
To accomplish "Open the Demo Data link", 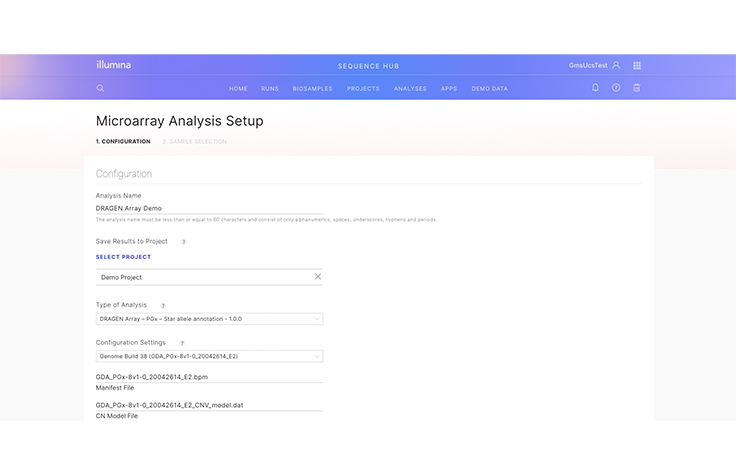I will (489, 88).
